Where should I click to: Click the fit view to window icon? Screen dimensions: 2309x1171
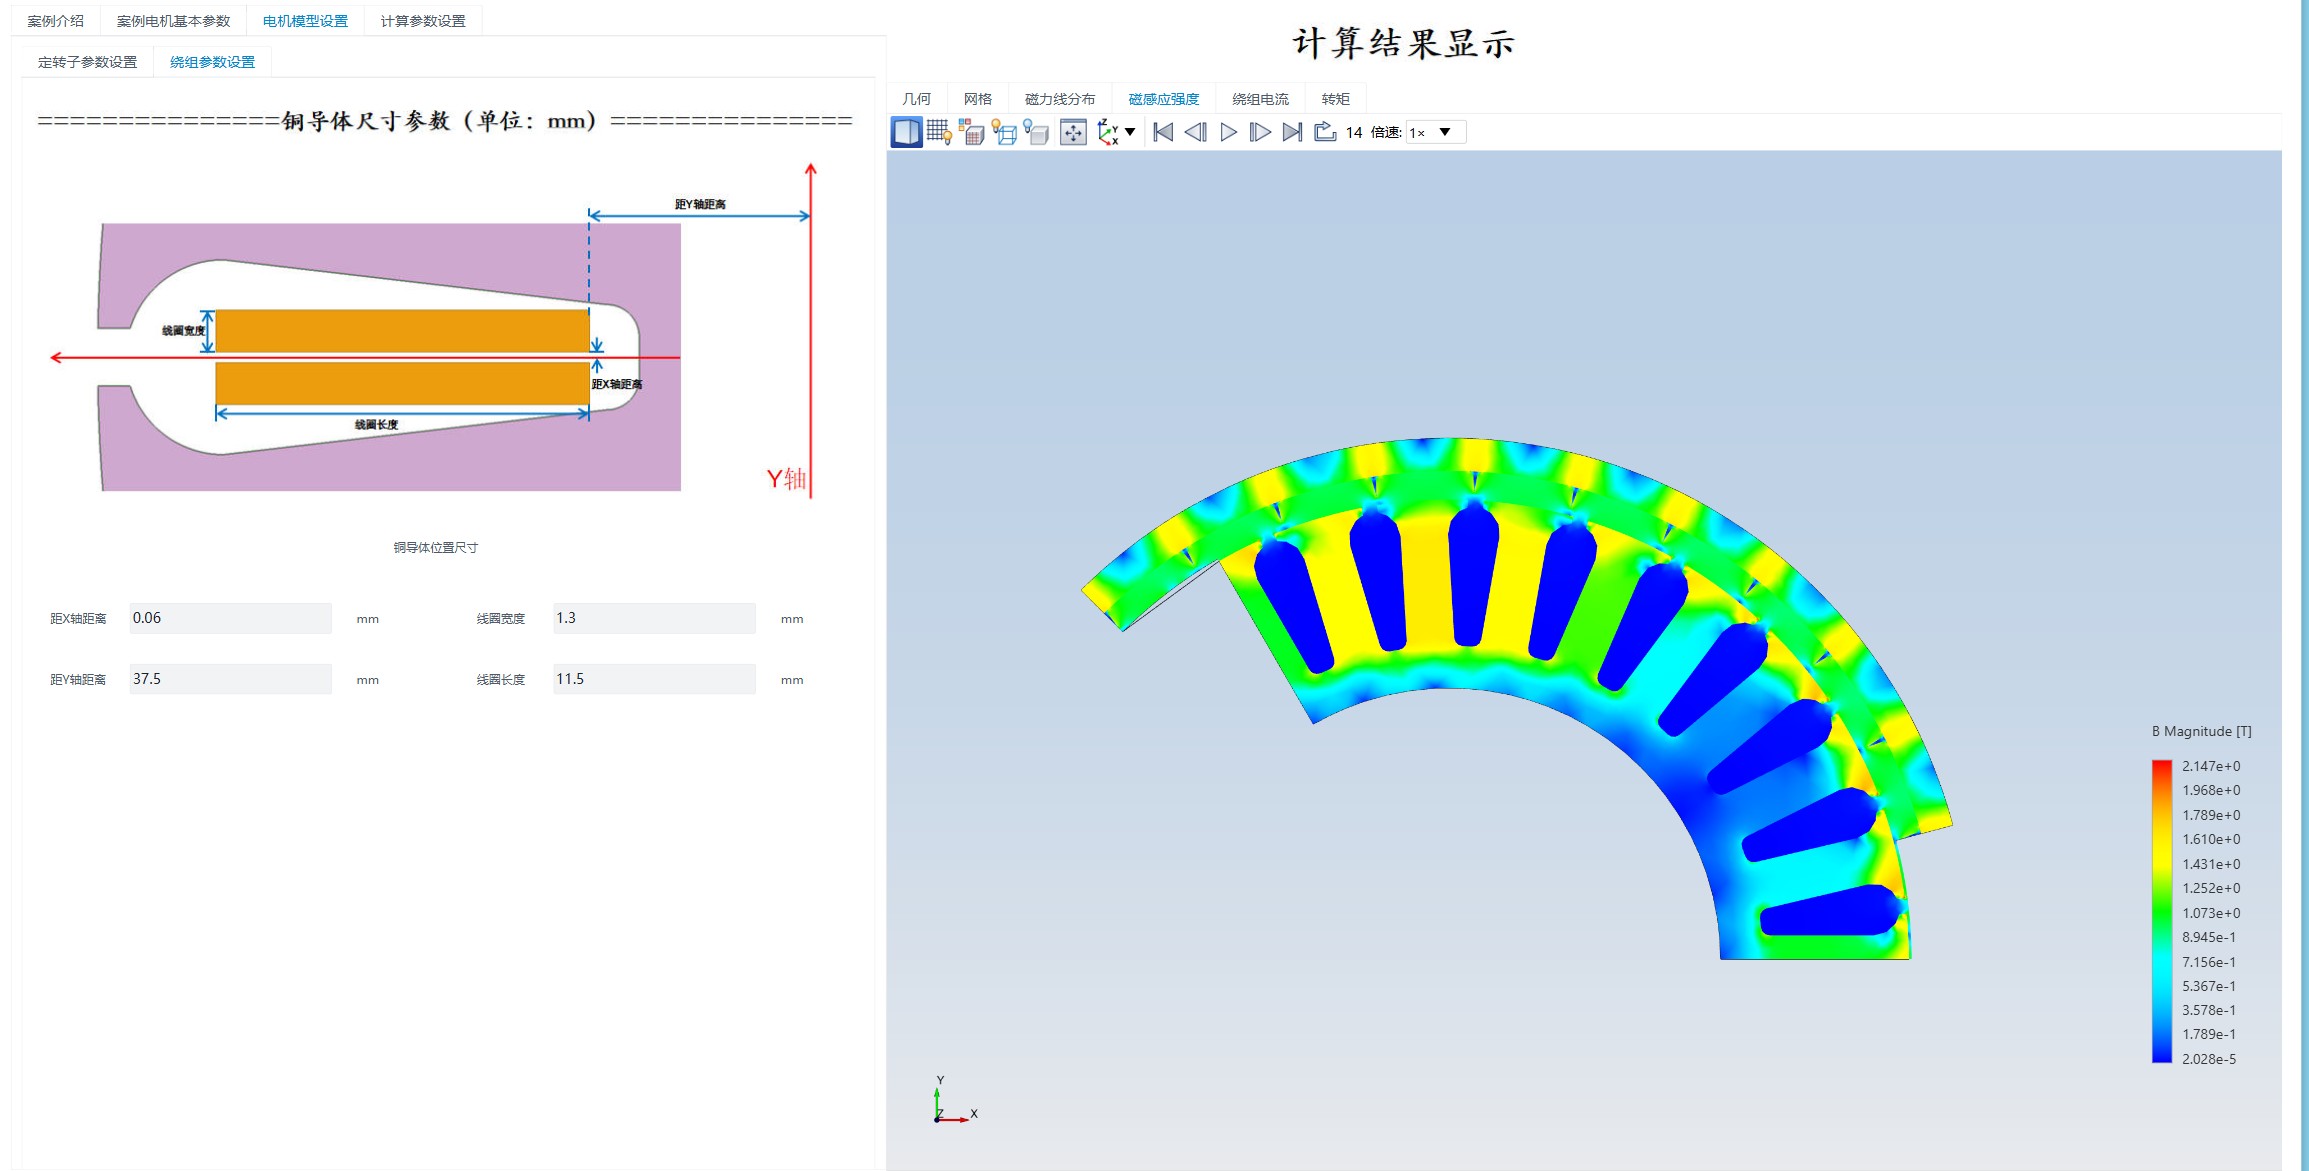click(1073, 132)
